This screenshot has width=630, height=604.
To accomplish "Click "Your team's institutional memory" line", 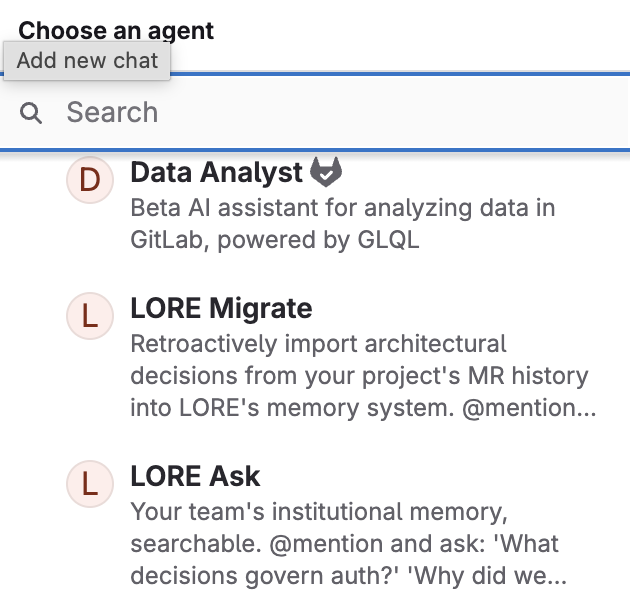I will pyautogui.click(x=319, y=512).
